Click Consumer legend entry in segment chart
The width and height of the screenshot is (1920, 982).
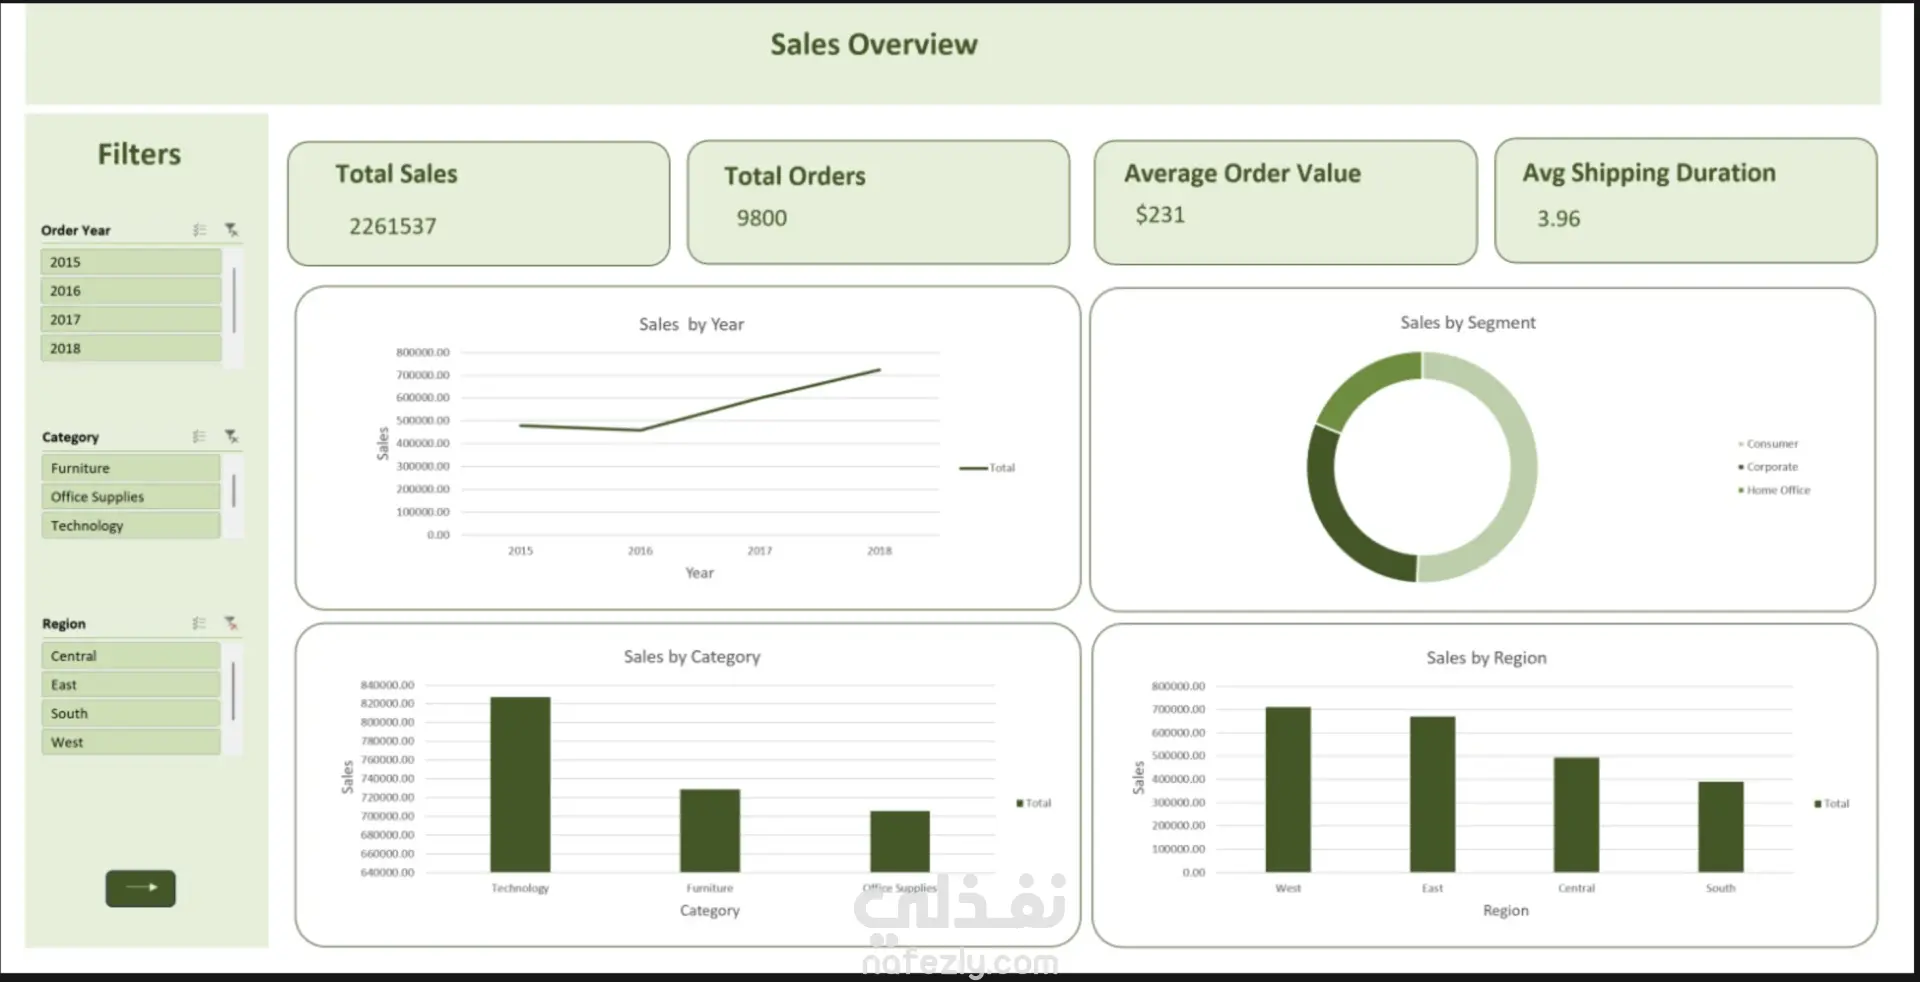[1768, 444]
